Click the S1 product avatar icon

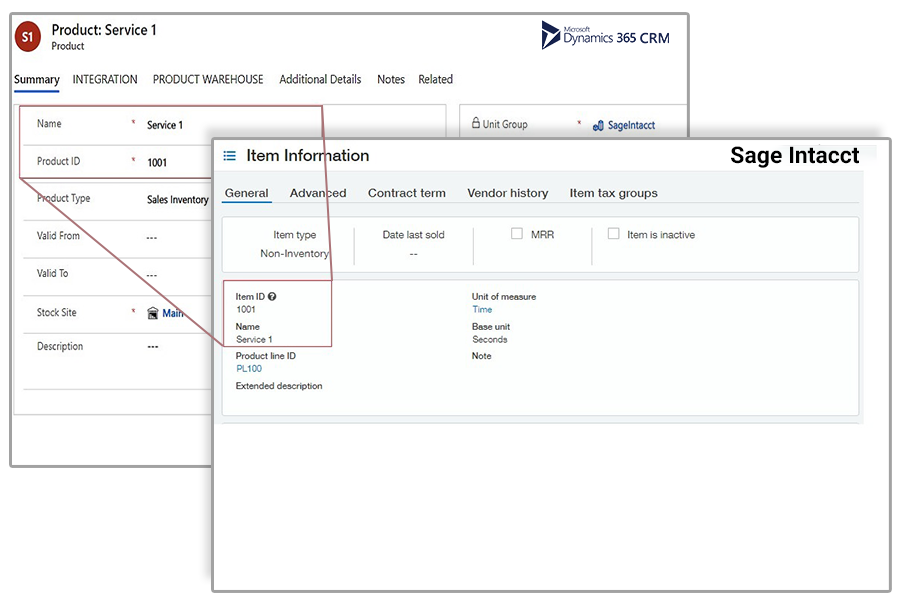[x=27, y=38]
